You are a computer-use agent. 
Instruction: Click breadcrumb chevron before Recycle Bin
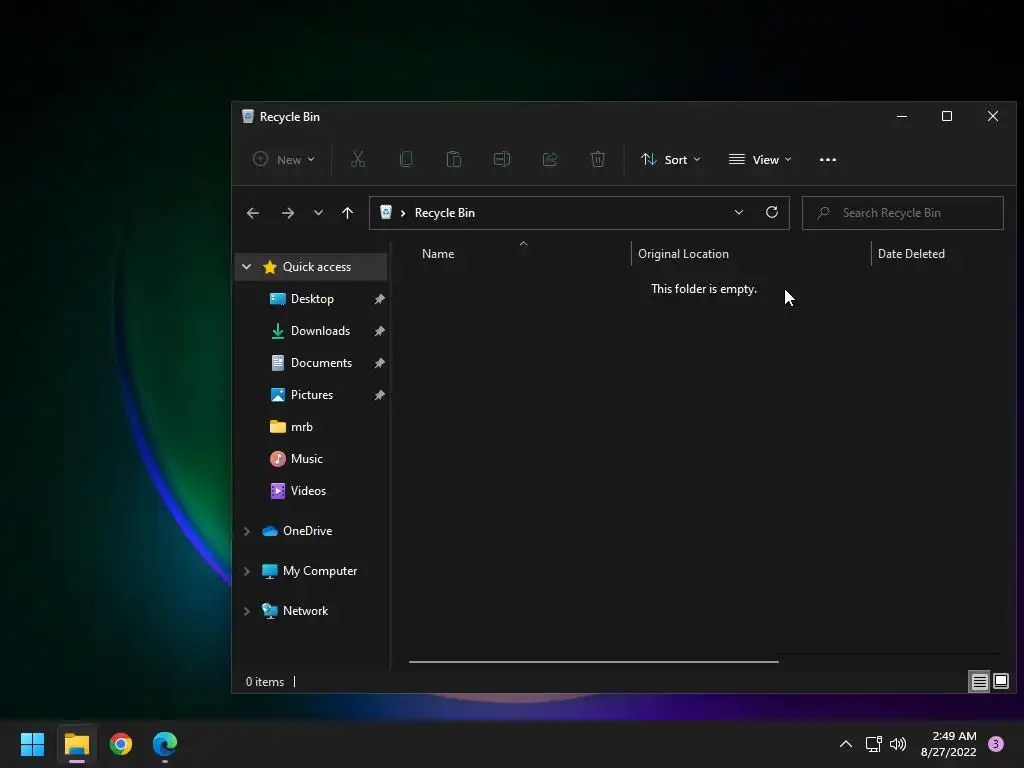pos(403,213)
